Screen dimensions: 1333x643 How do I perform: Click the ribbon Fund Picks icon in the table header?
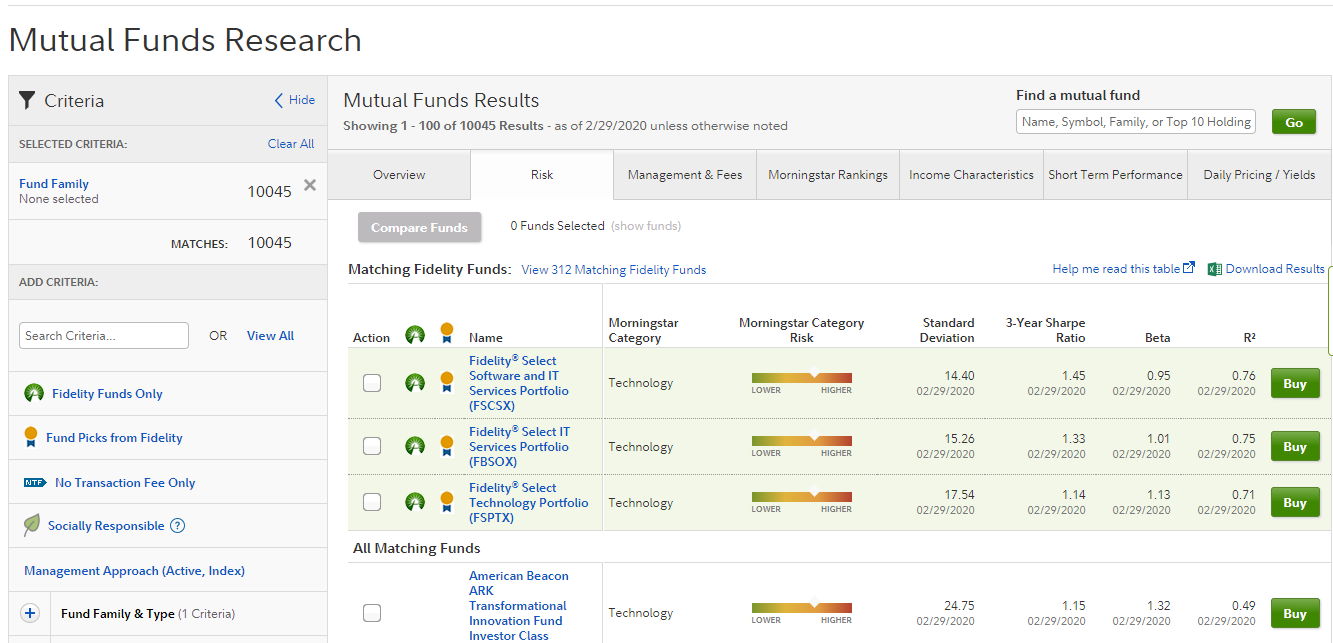click(447, 334)
